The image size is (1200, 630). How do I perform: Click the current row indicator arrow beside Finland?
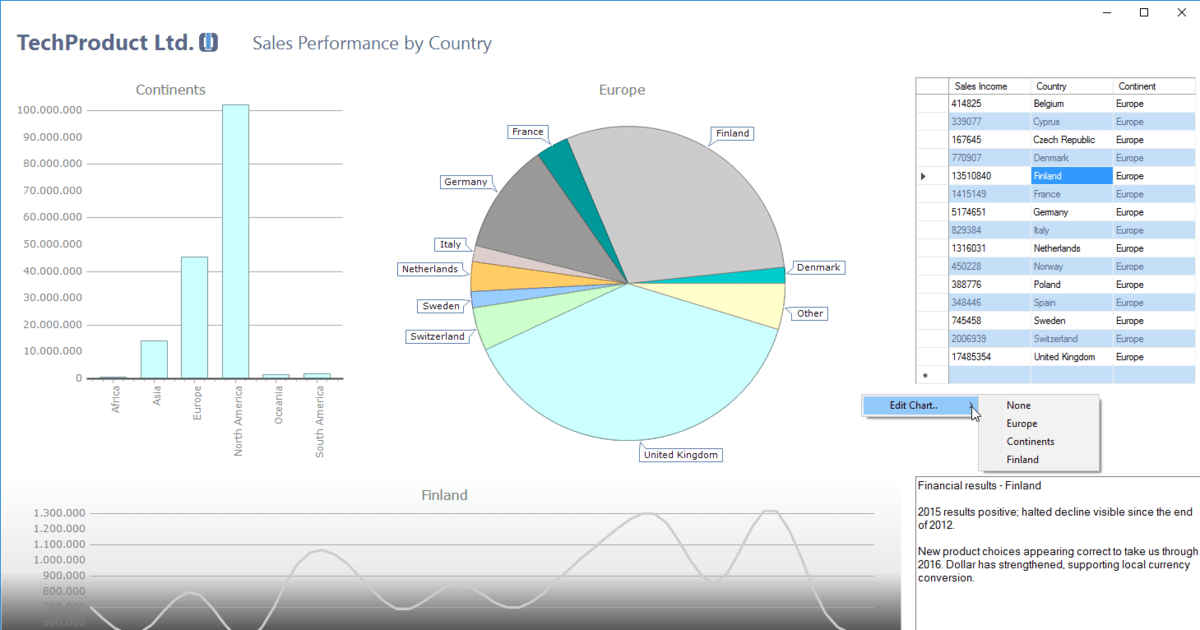[924, 175]
